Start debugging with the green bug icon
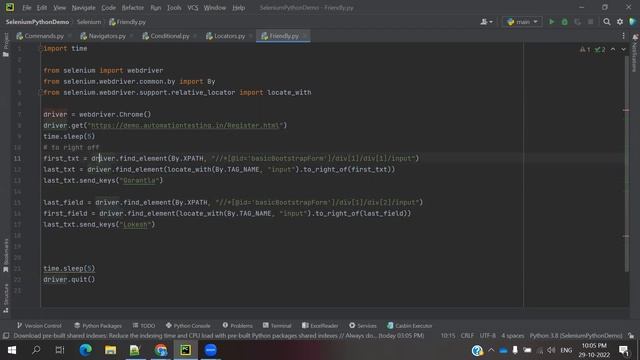 [564, 22]
